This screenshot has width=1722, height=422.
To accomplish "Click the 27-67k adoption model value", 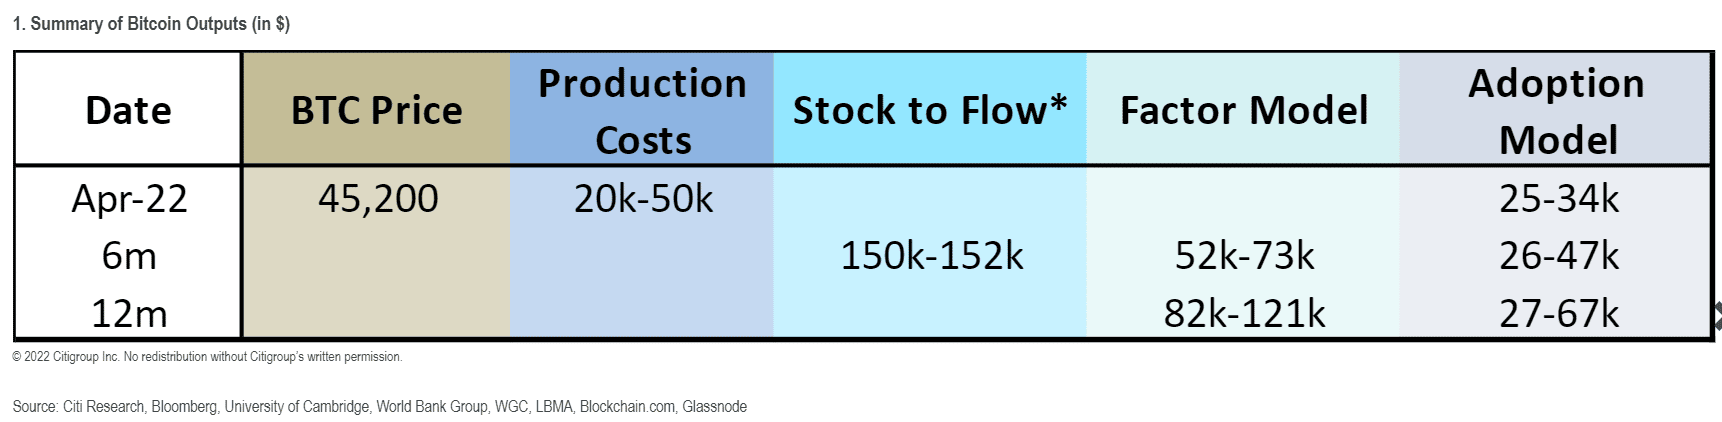I will tap(1558, 314).
